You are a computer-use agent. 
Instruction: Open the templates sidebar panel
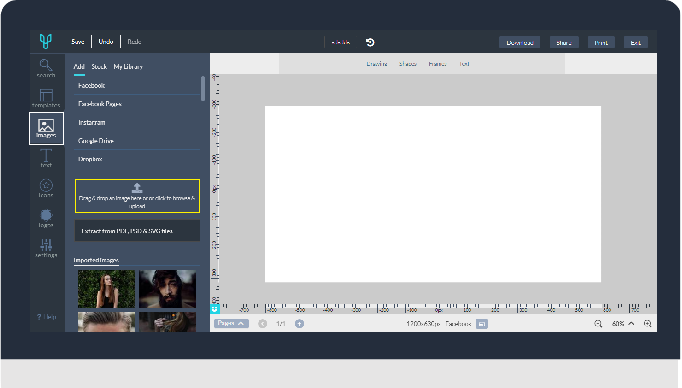tap(46, 98)
